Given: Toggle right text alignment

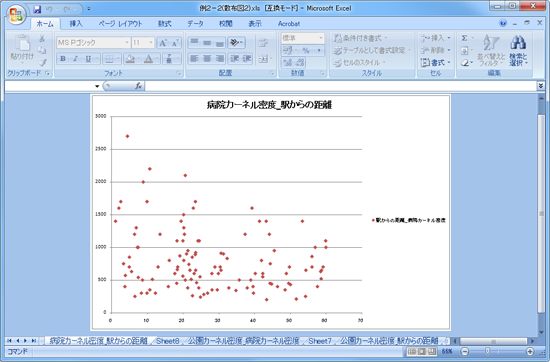Looking at the screenshot, I should (x=220, y=59).
